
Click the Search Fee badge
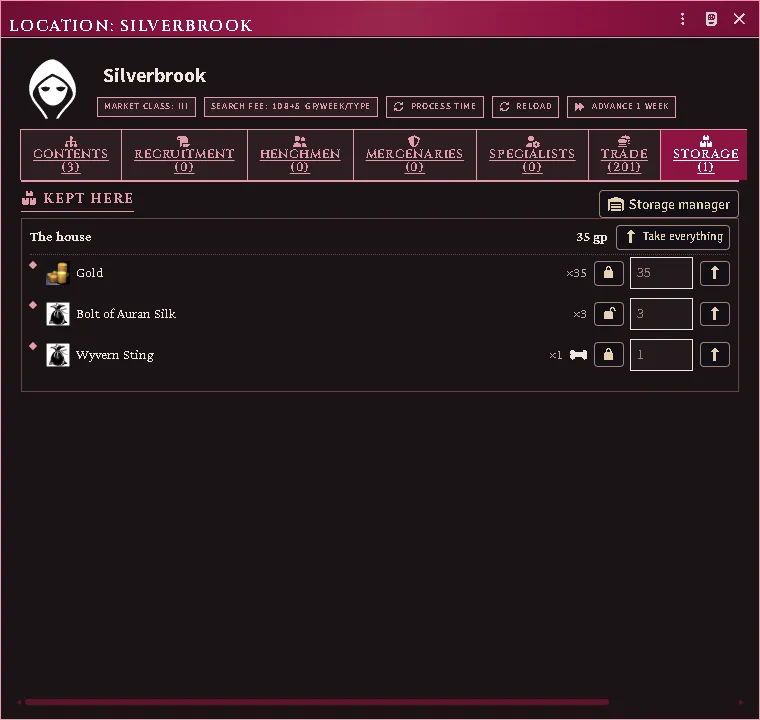291,107
